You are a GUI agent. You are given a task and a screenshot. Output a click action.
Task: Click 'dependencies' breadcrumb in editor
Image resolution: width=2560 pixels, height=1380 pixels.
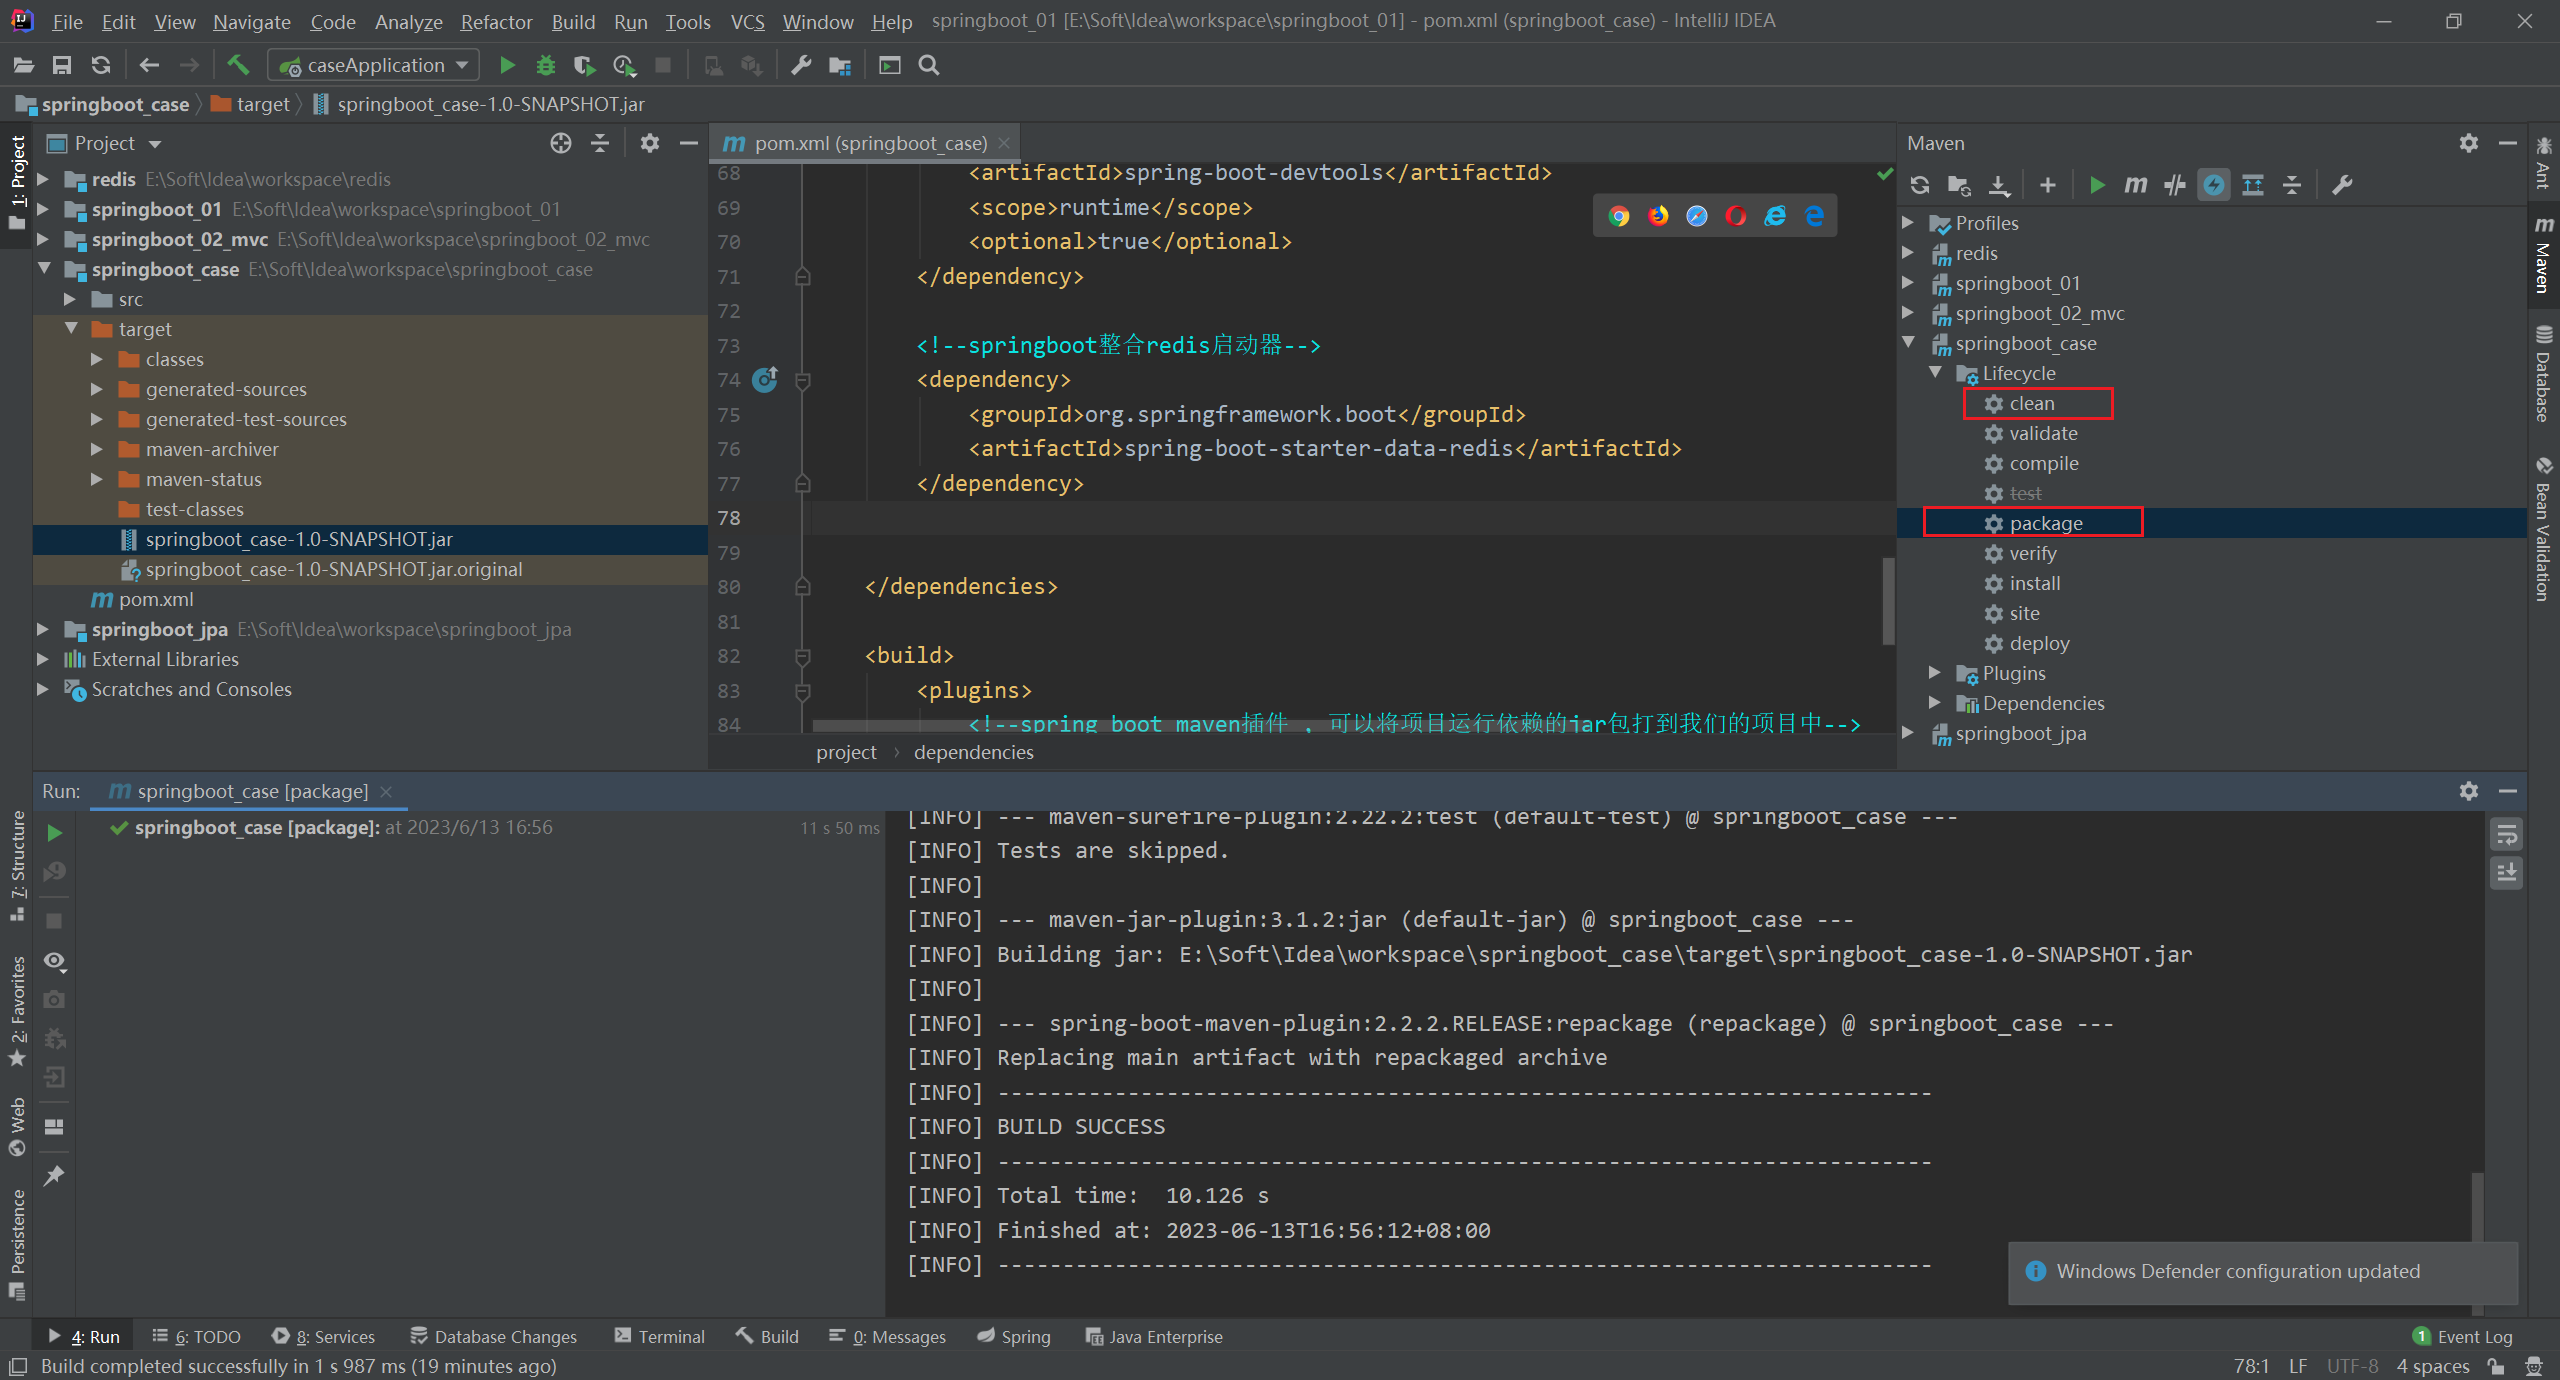(x=973, y=752)
